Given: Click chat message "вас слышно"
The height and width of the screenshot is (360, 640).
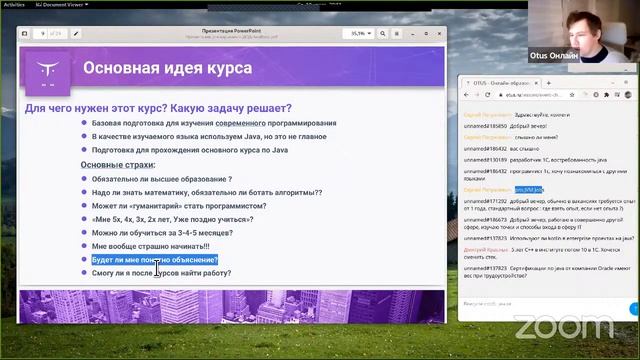Looking at the screenshot, I should point(524,149).
